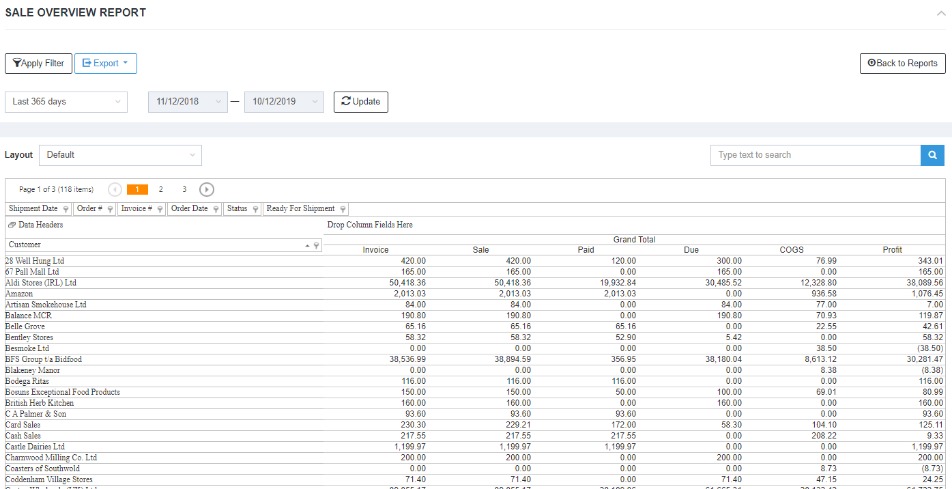Open filter icon on Order # field

(x=109, y=209)
